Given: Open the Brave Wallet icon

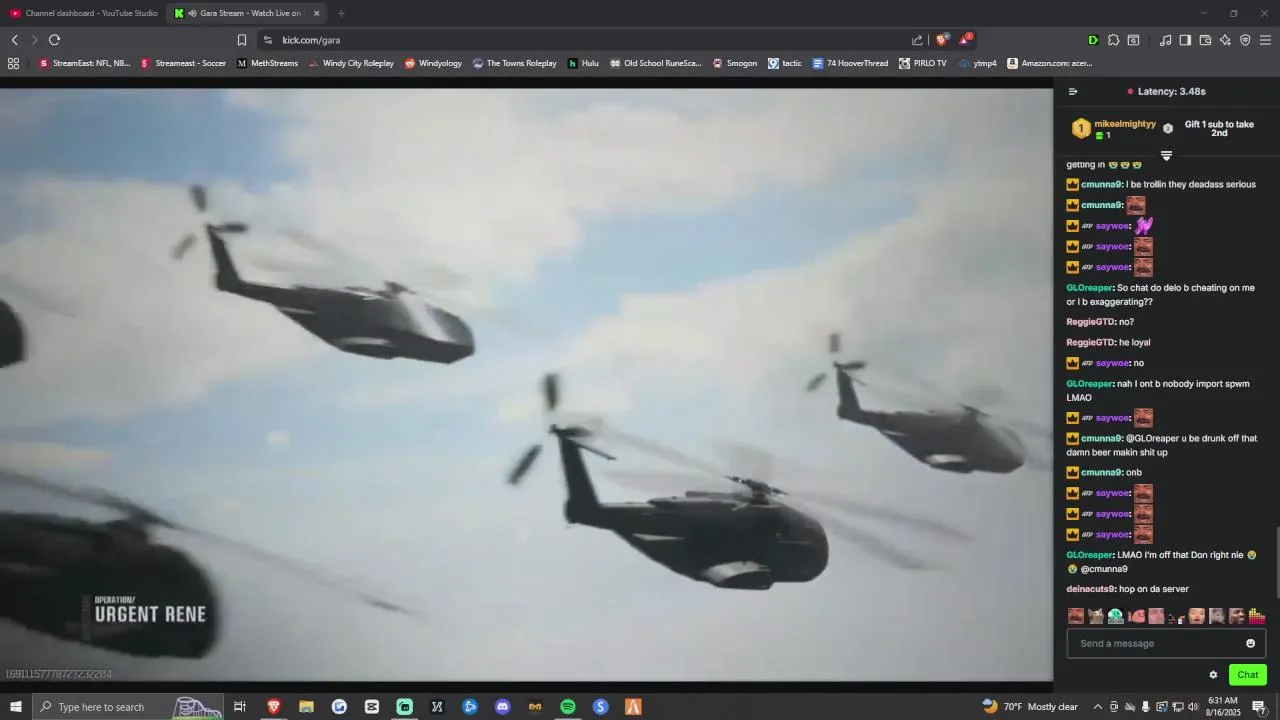Looking at the screenshot, I should coord(1205,40).
